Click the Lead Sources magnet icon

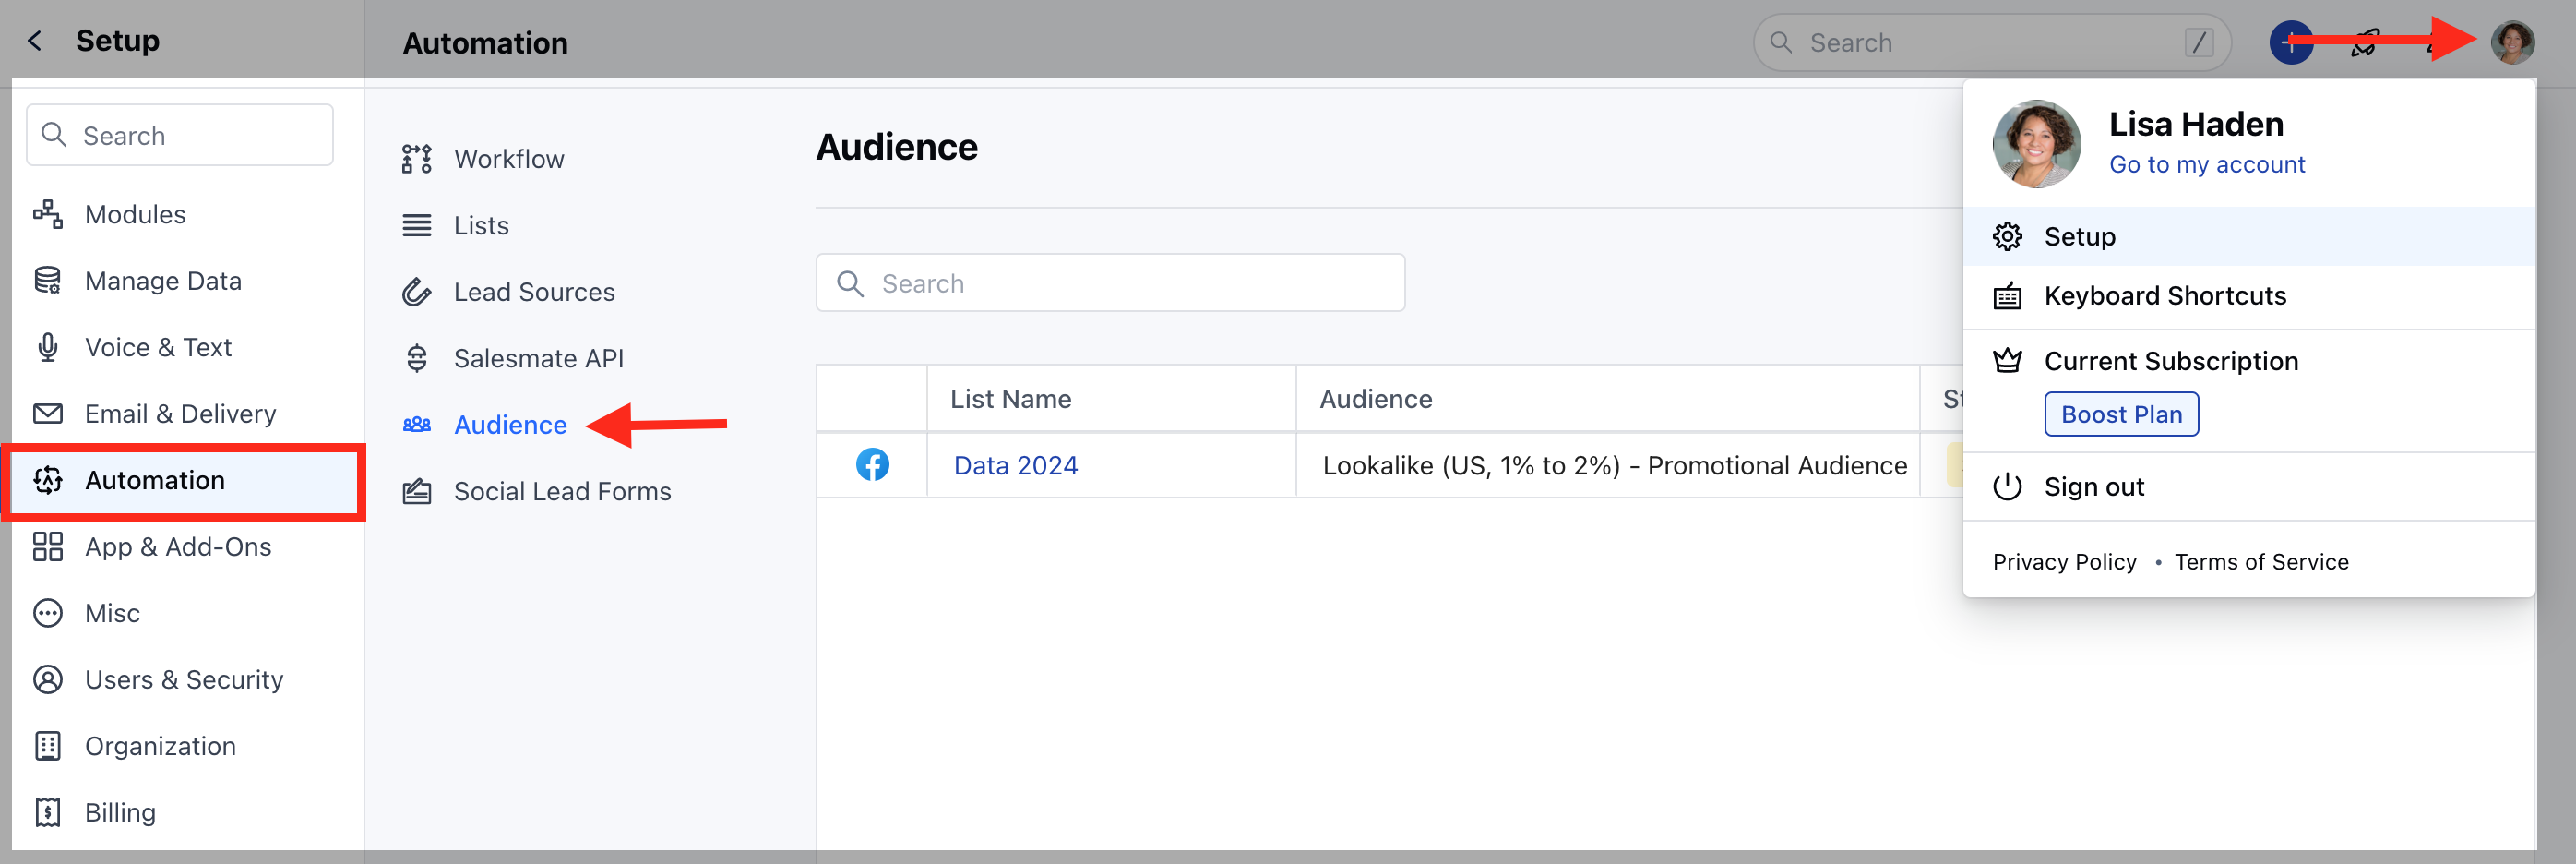point(417,291)
